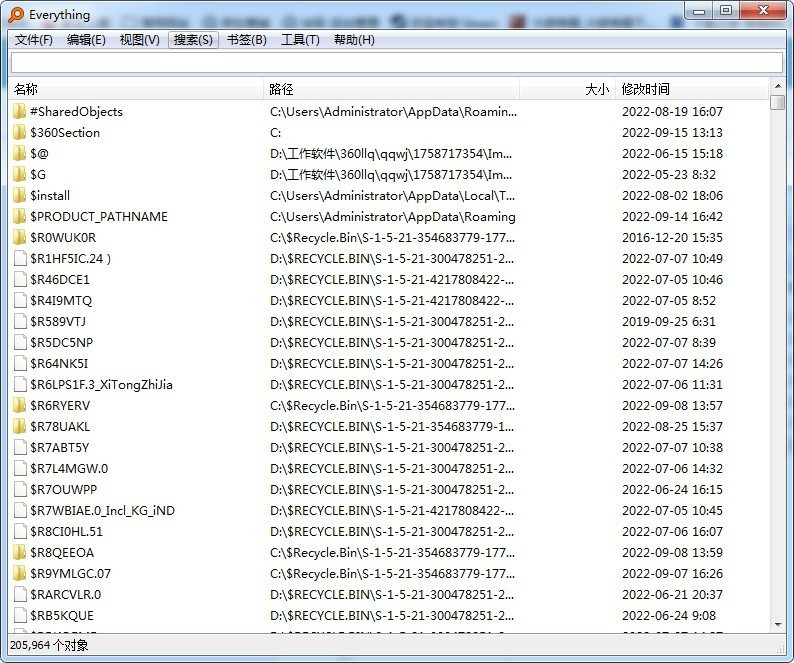This screenshot has width=794, height=663.
Task: Click the #SharedObjects folder icon
Action: 19,111
